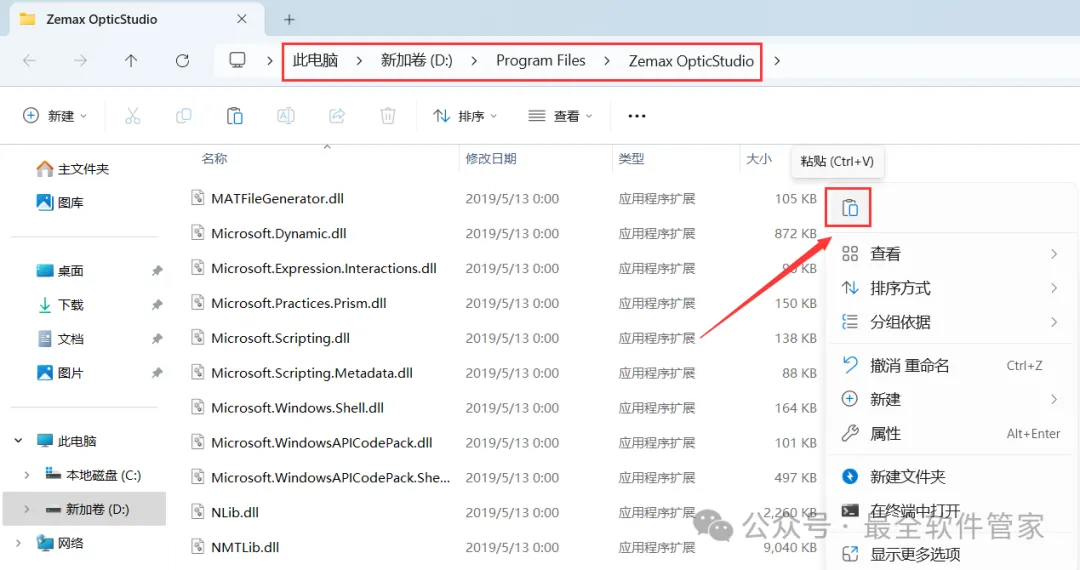Unpin 桌面 using its pin icon
Viewport: 1080px width, 570px height.
pos(157,271)
